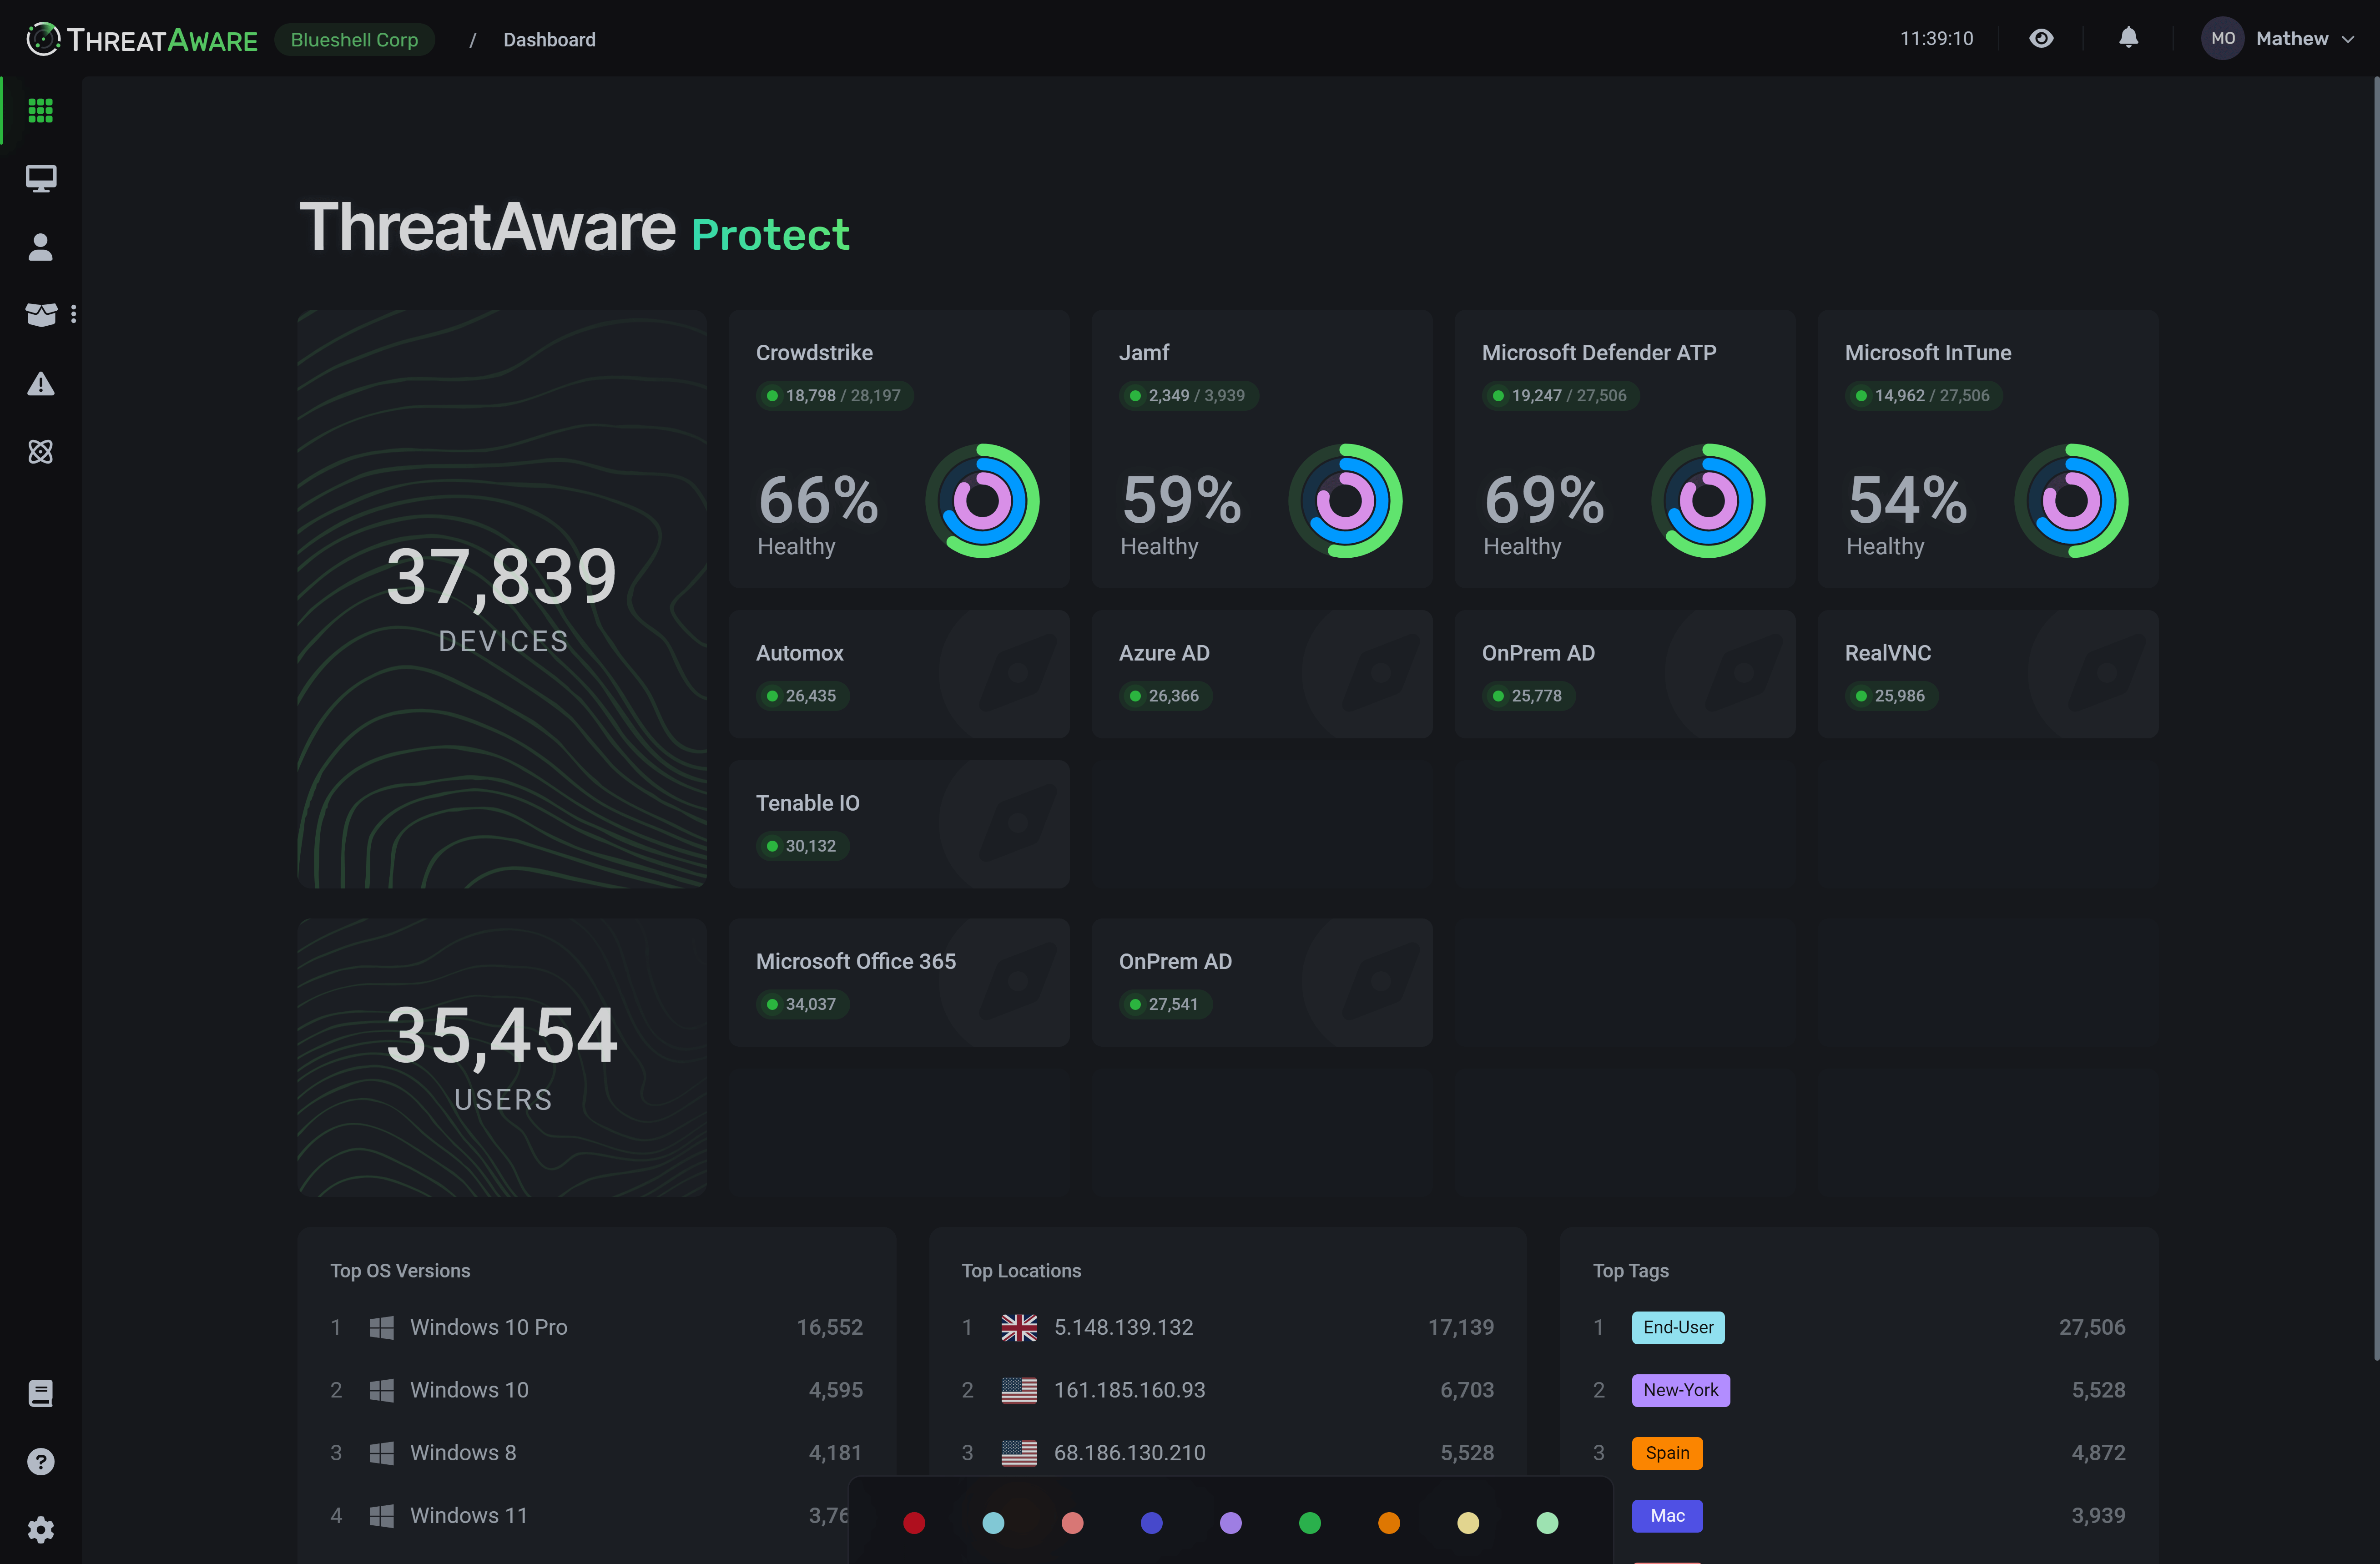Open the settings gear icon in sidebar
This screenshot has width=2380, height=1564.
pyautogui.click(x=41, y=1529)
